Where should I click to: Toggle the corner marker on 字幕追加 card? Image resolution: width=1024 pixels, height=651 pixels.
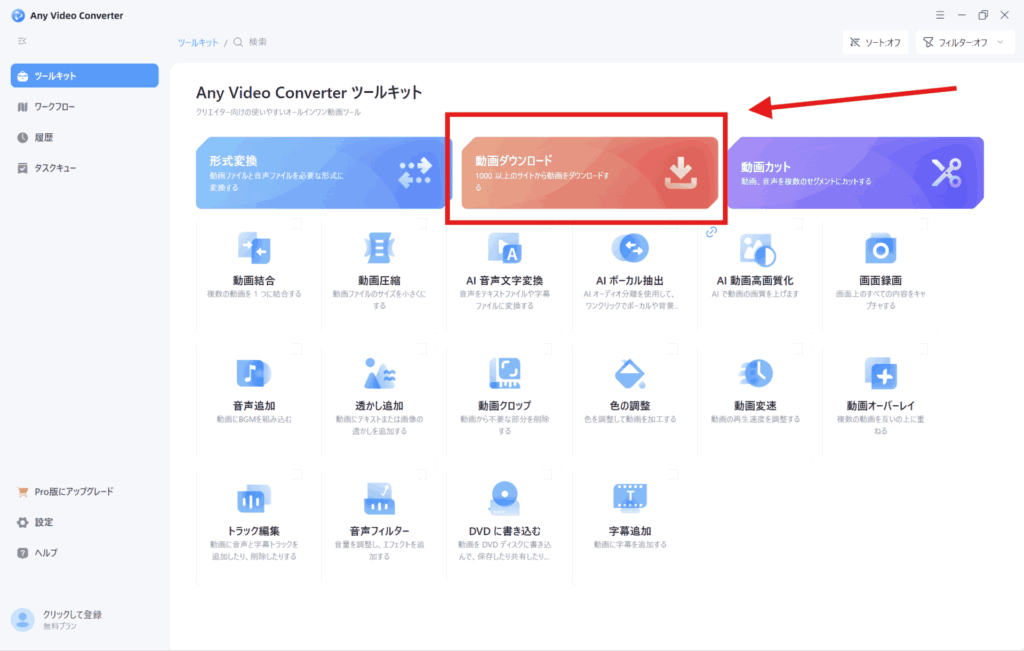(x=673, y=474)
